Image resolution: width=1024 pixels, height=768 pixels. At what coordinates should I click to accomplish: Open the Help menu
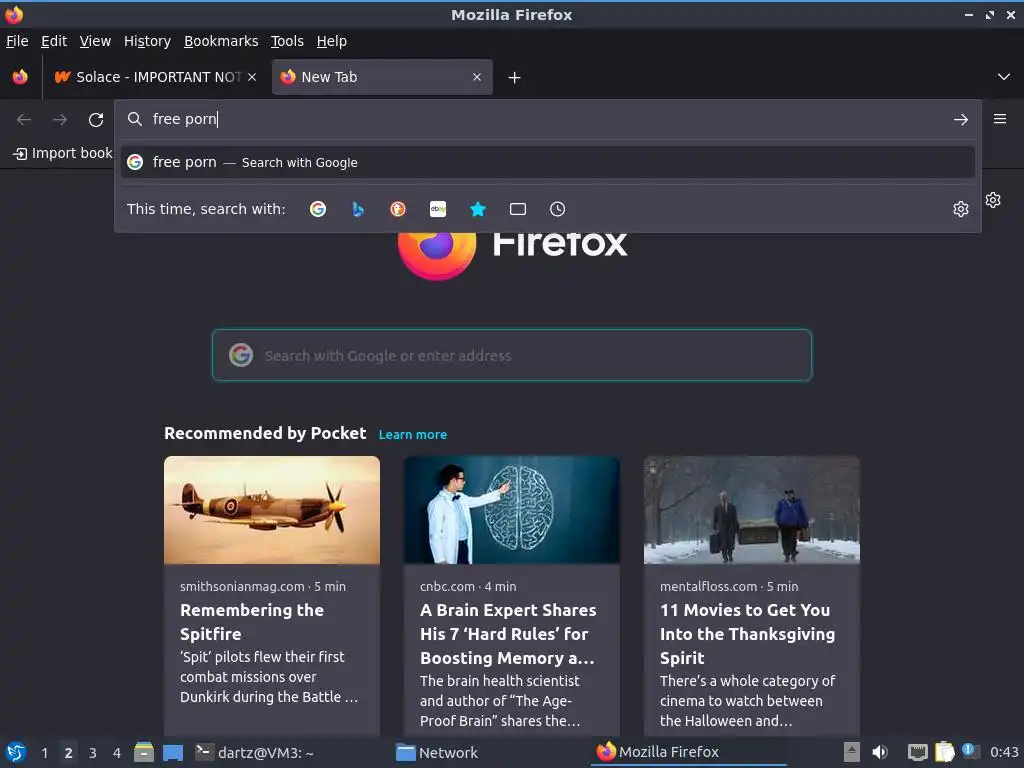(x=332, y=41)
